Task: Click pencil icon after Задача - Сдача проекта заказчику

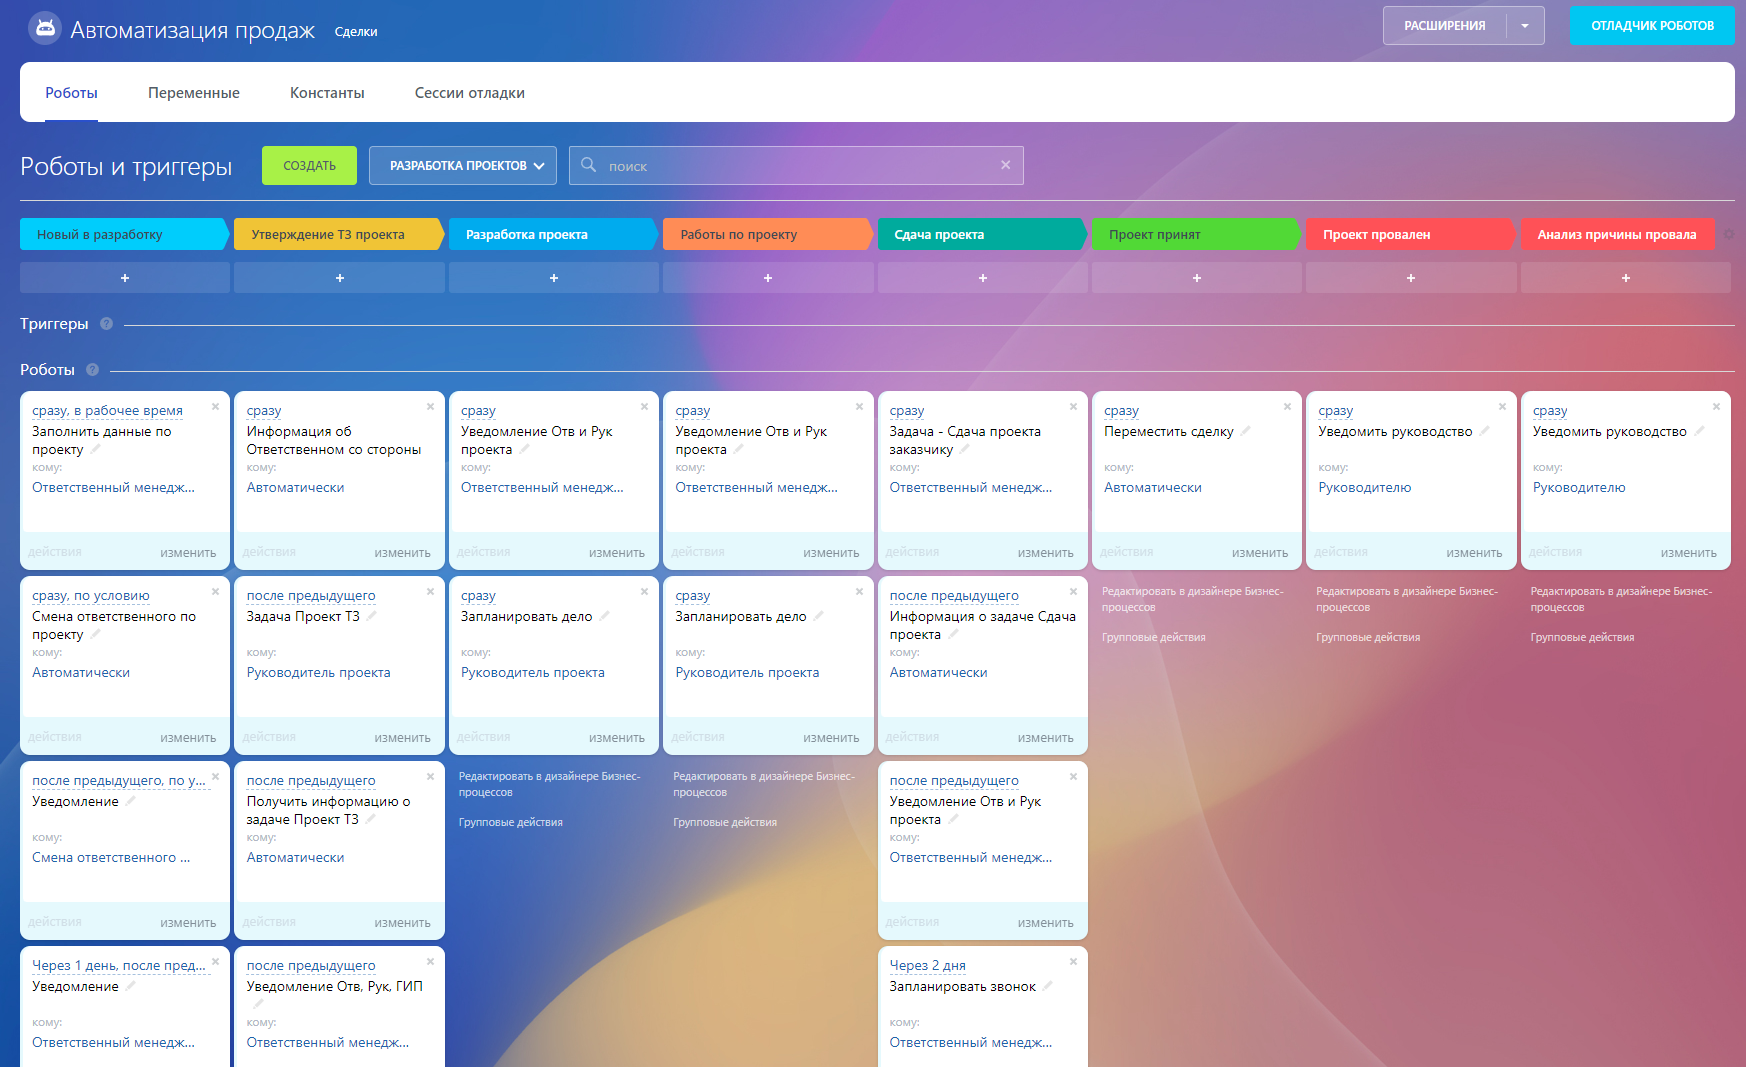Action: tap(965, 449)
